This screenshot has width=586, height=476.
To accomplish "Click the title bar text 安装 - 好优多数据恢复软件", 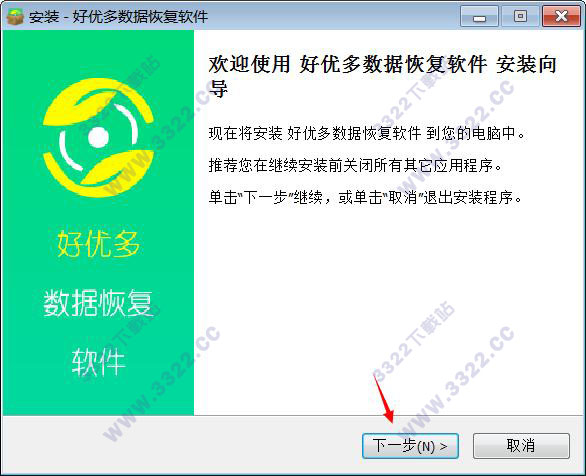I will pyautogui.click(x=118, y=17).
